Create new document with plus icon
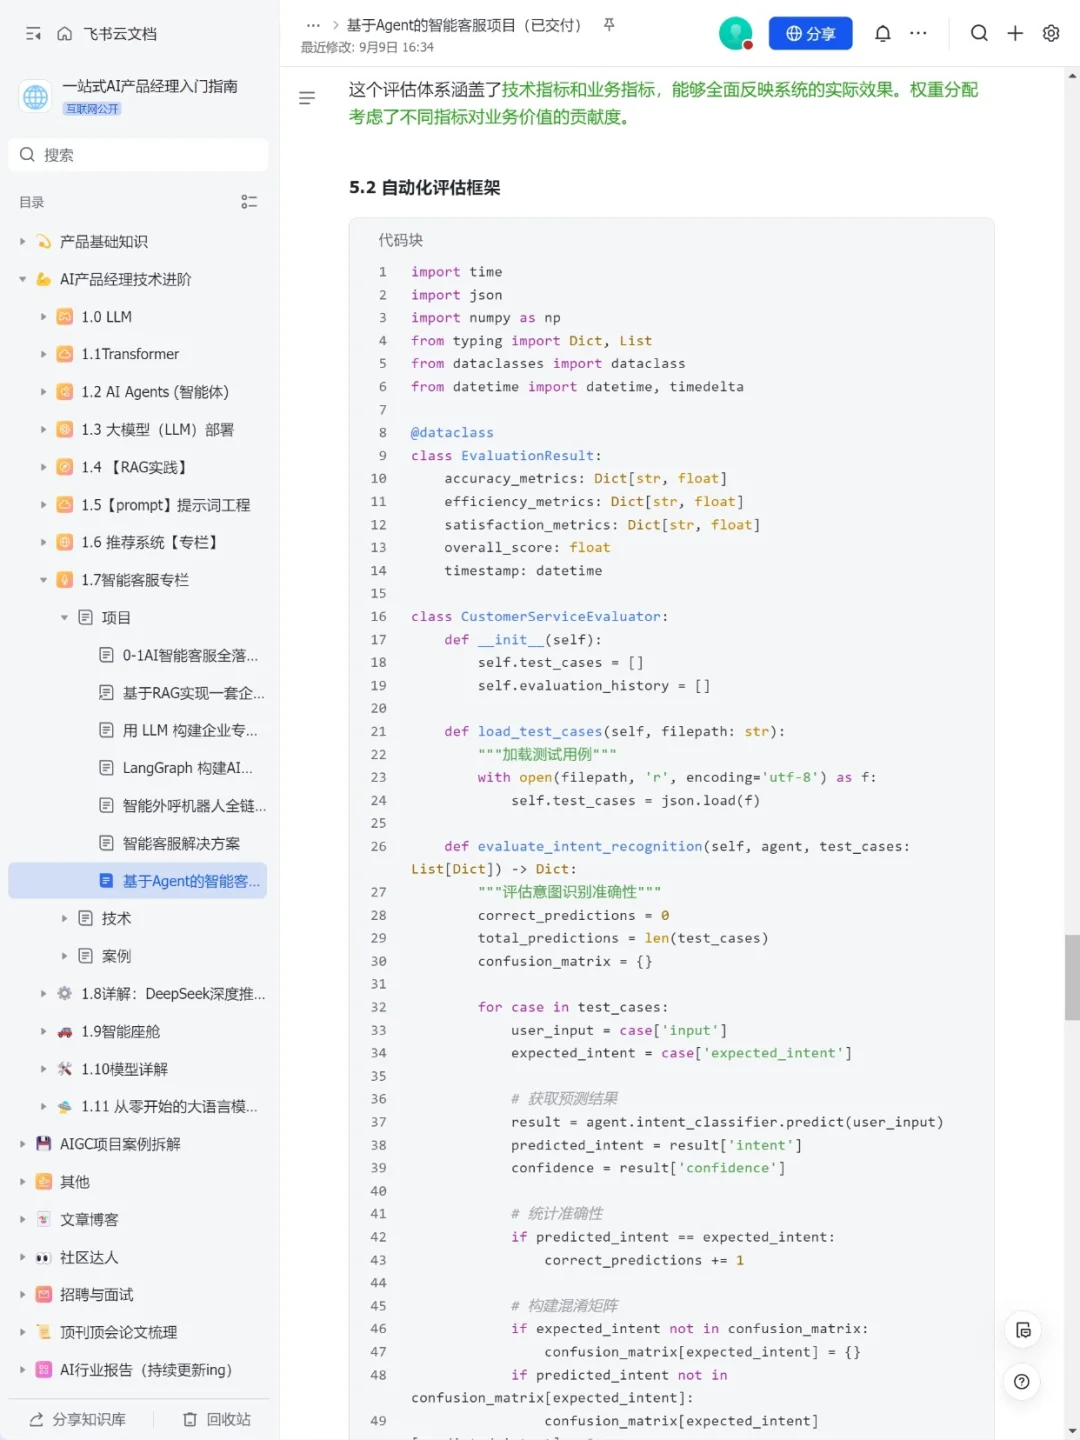The width and height of the screenshot is (1080, 1440). pos(1015,33)
